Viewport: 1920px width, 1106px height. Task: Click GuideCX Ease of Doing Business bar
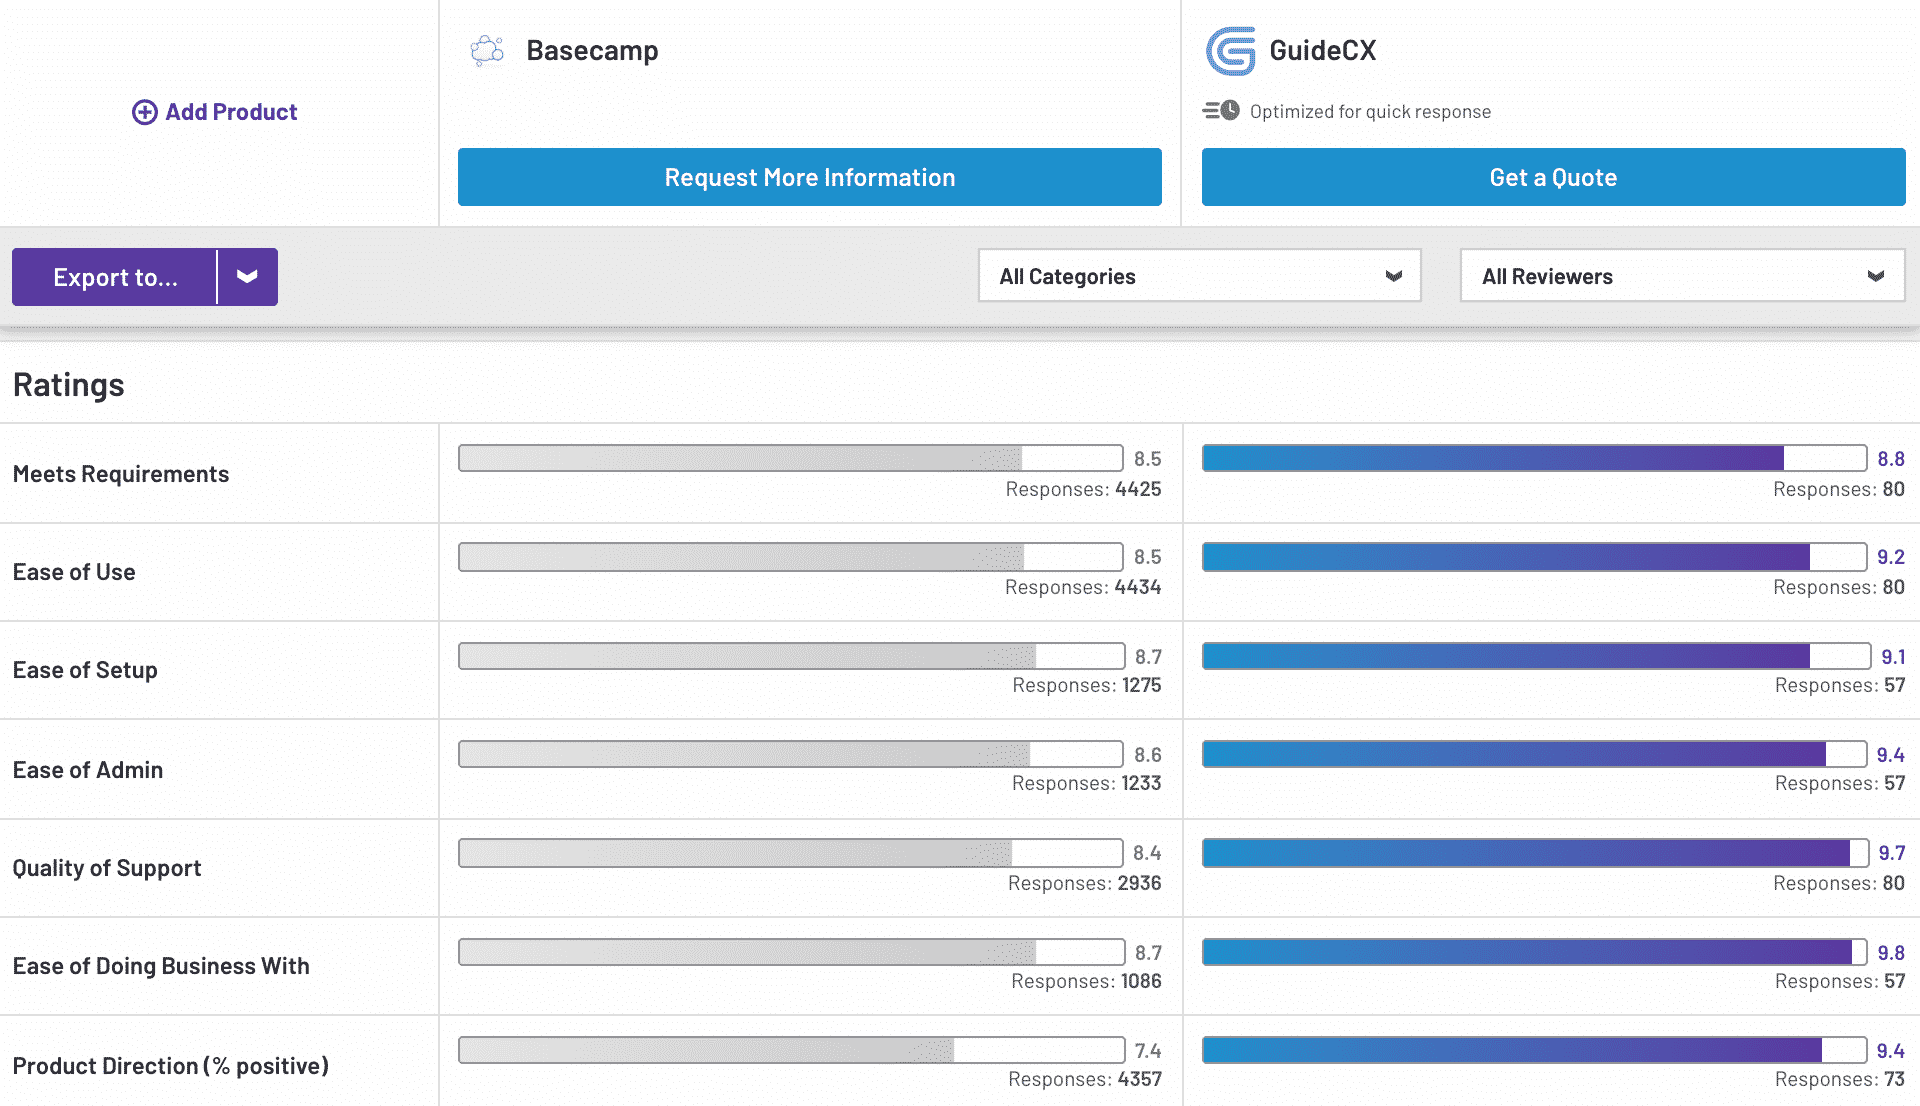[1534, 952]
